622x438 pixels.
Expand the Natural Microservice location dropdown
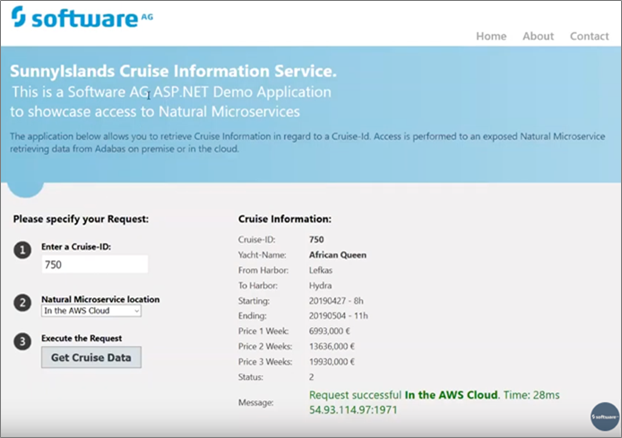[91, 311]
